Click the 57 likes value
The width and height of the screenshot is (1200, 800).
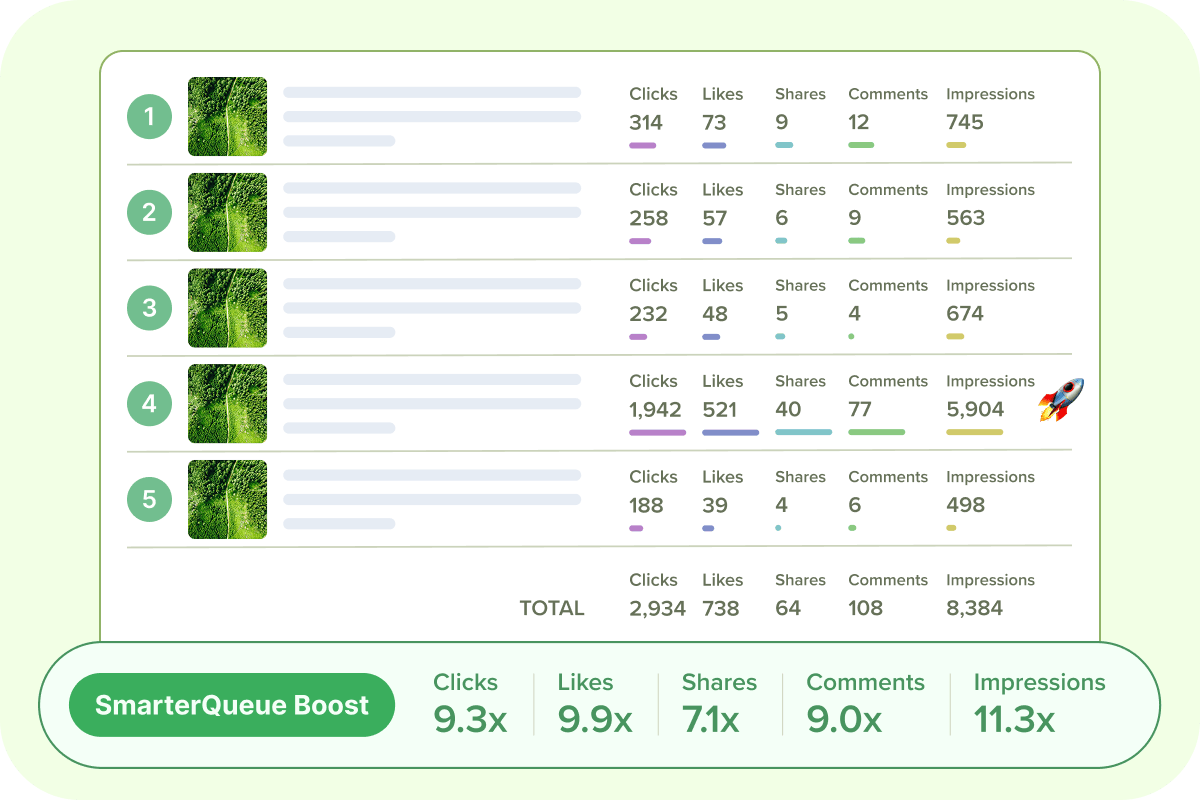click(x=715, y=218)
